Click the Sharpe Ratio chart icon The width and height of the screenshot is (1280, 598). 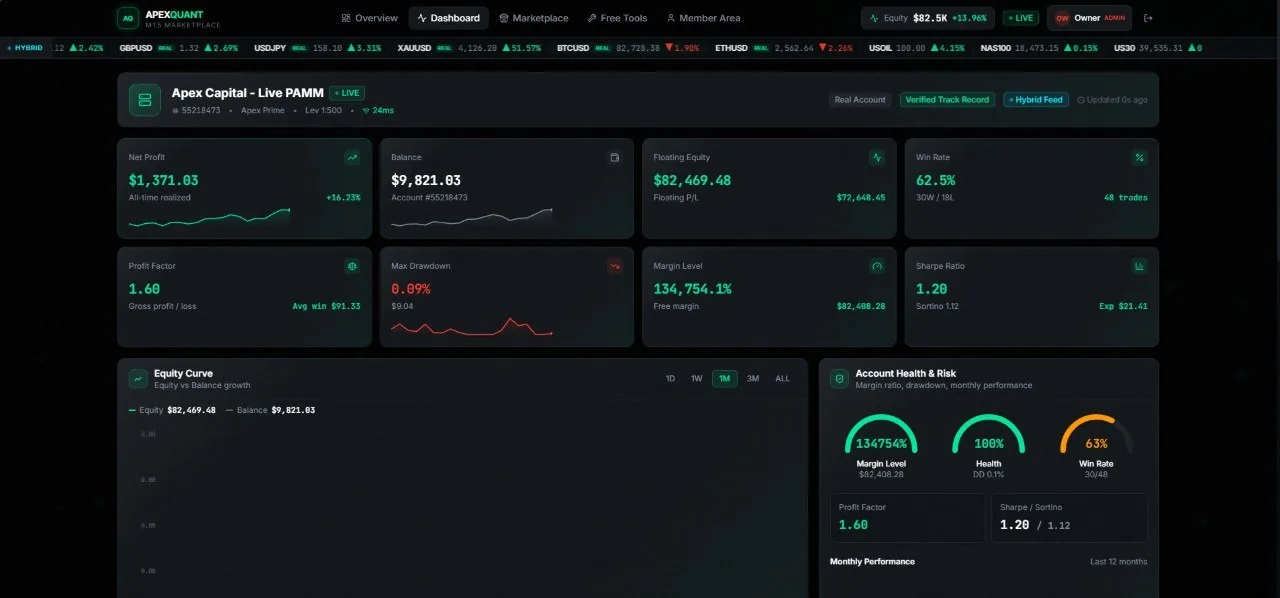click(1139, 266)
